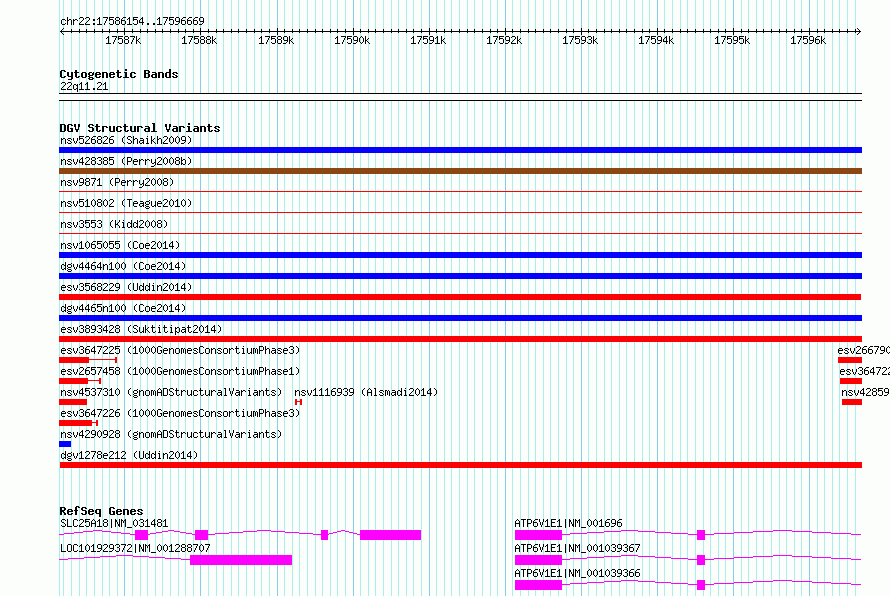Select the dgv4464n100 (Coe2014) label
Image resolution: width=890 pixels, height=596 pixels.
coord(123,266)
